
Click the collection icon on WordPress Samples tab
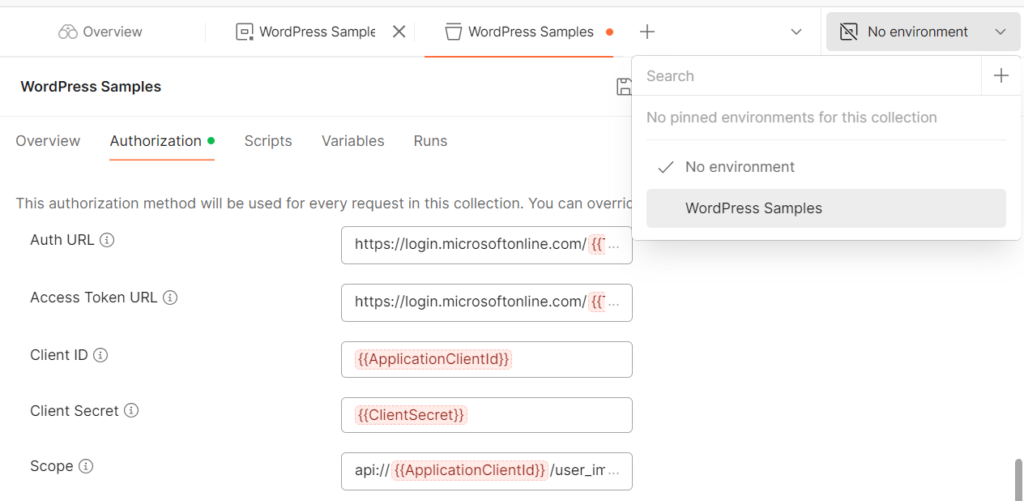[x=453, y=31]
